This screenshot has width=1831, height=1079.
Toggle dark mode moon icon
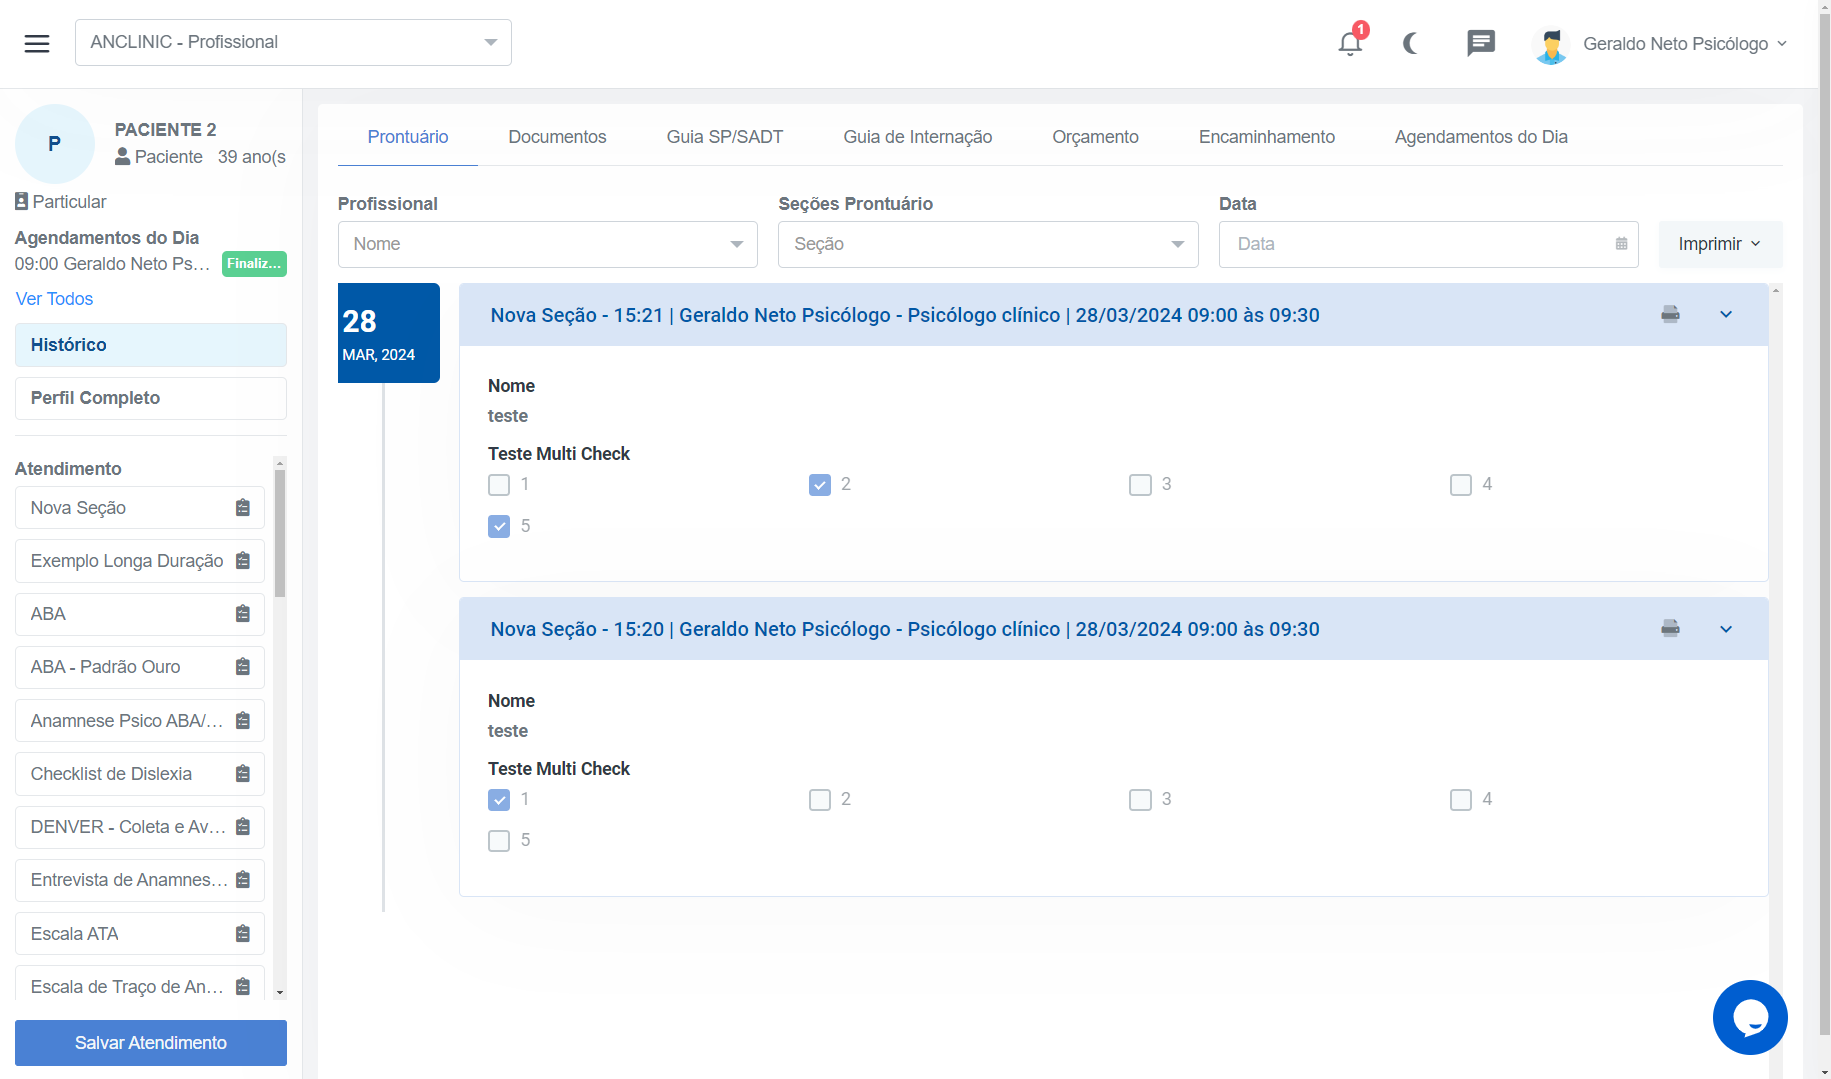pyautogui.click(x=1410, y=43)
